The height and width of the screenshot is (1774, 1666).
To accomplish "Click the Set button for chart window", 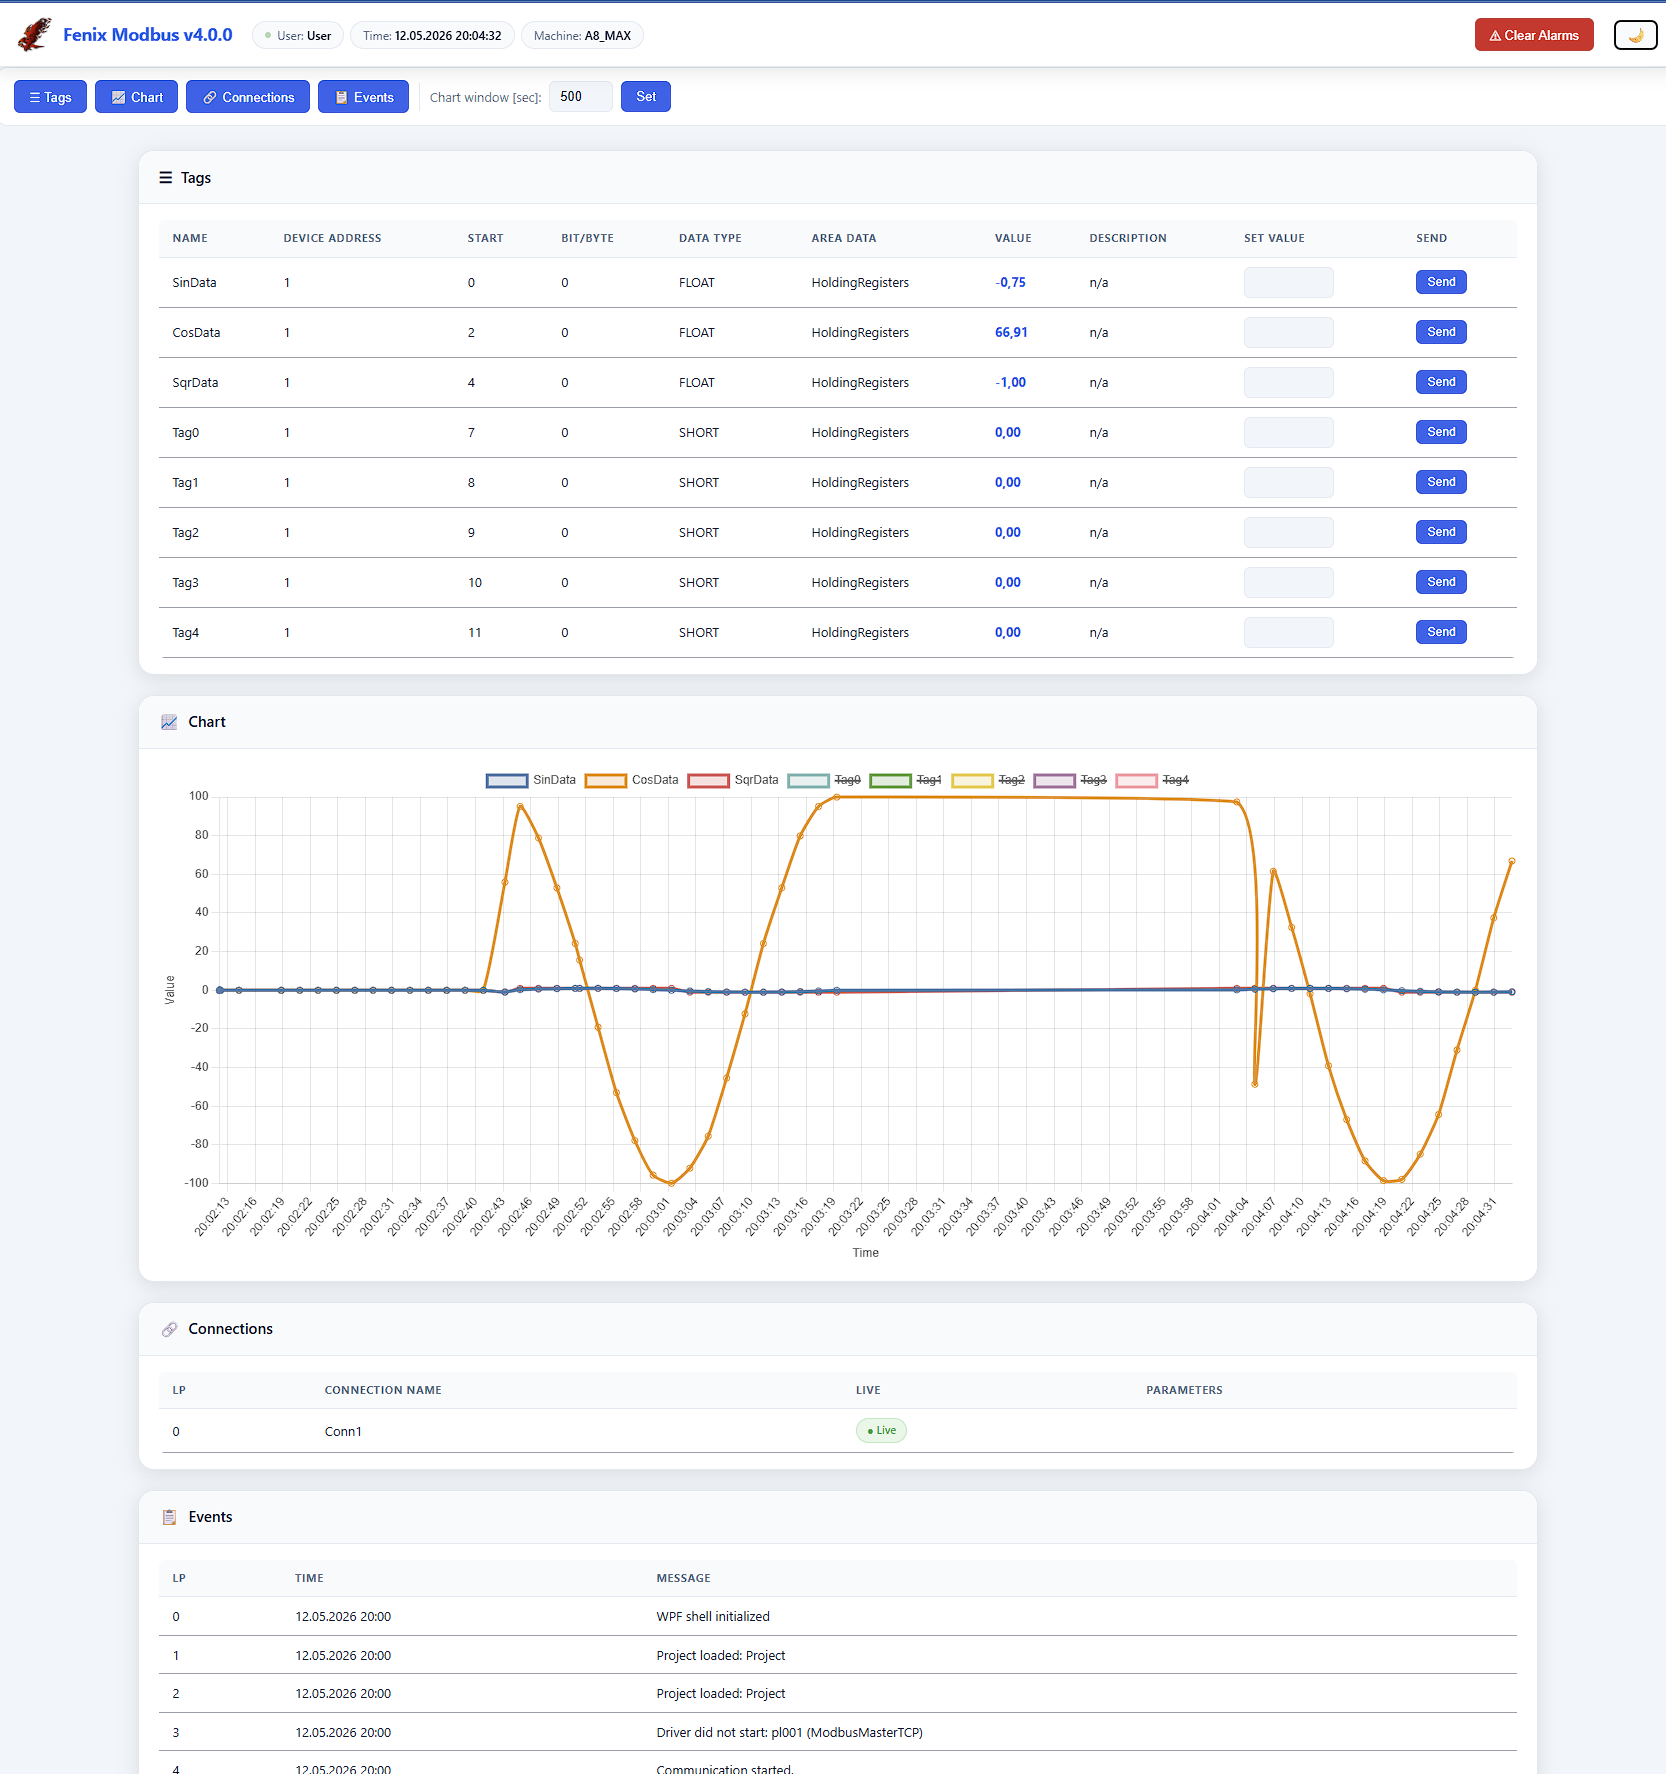I will [646, 97].
